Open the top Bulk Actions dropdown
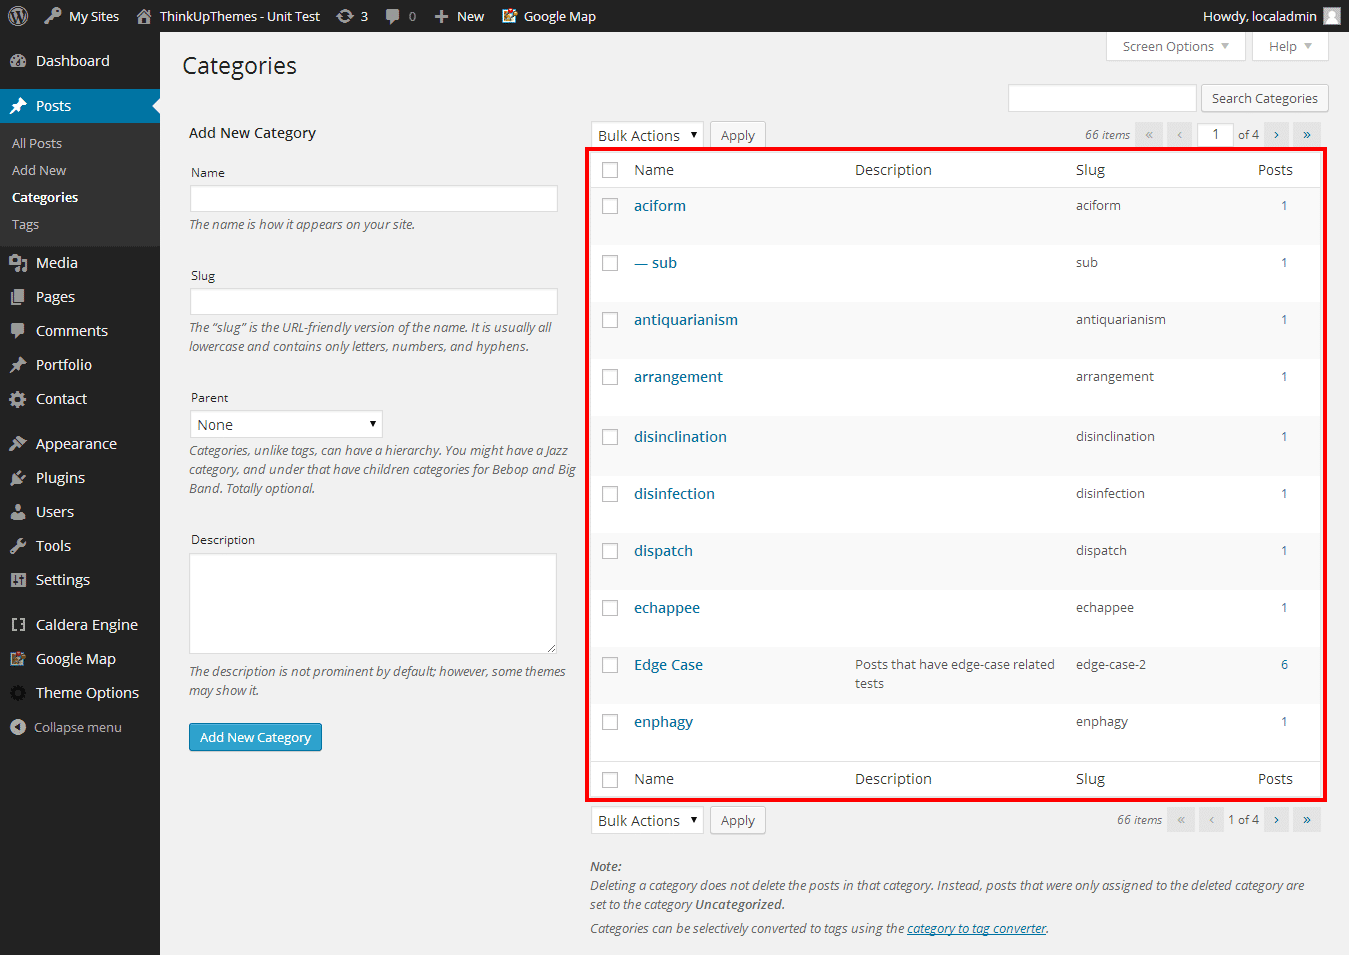The height and width of the screenshot is (955, 1349). pyautogui.click(x=647, y=135)
